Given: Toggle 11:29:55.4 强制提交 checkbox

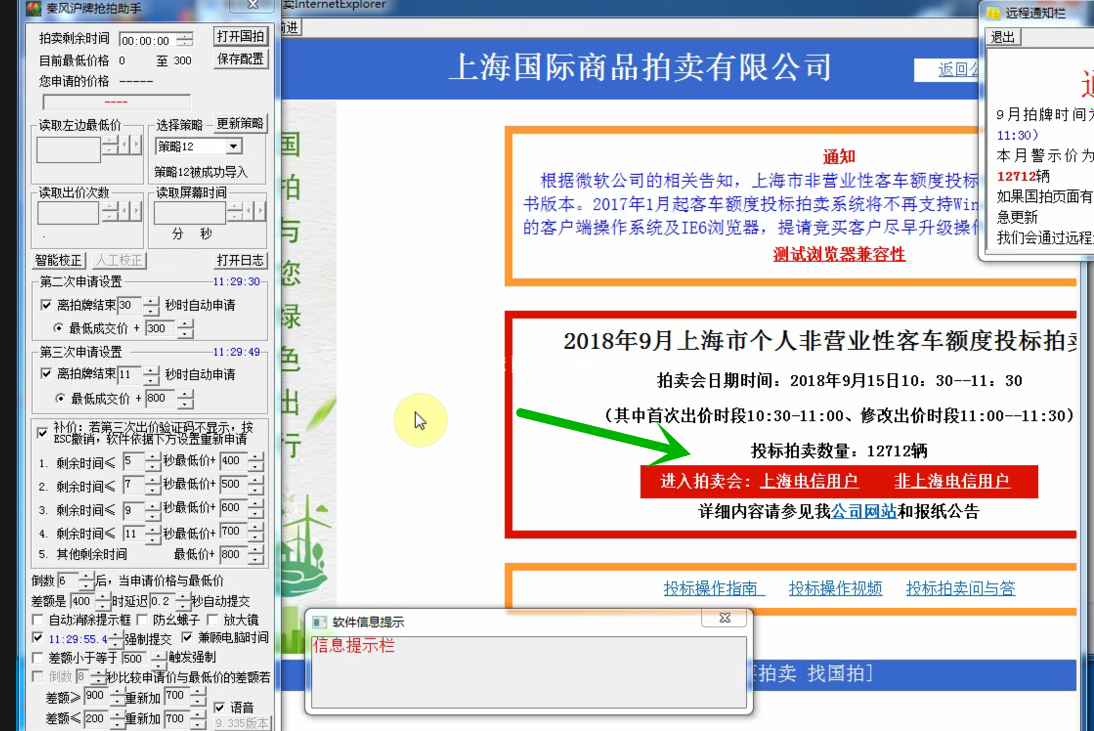Looking at the screenshot, I should [38, 638].
